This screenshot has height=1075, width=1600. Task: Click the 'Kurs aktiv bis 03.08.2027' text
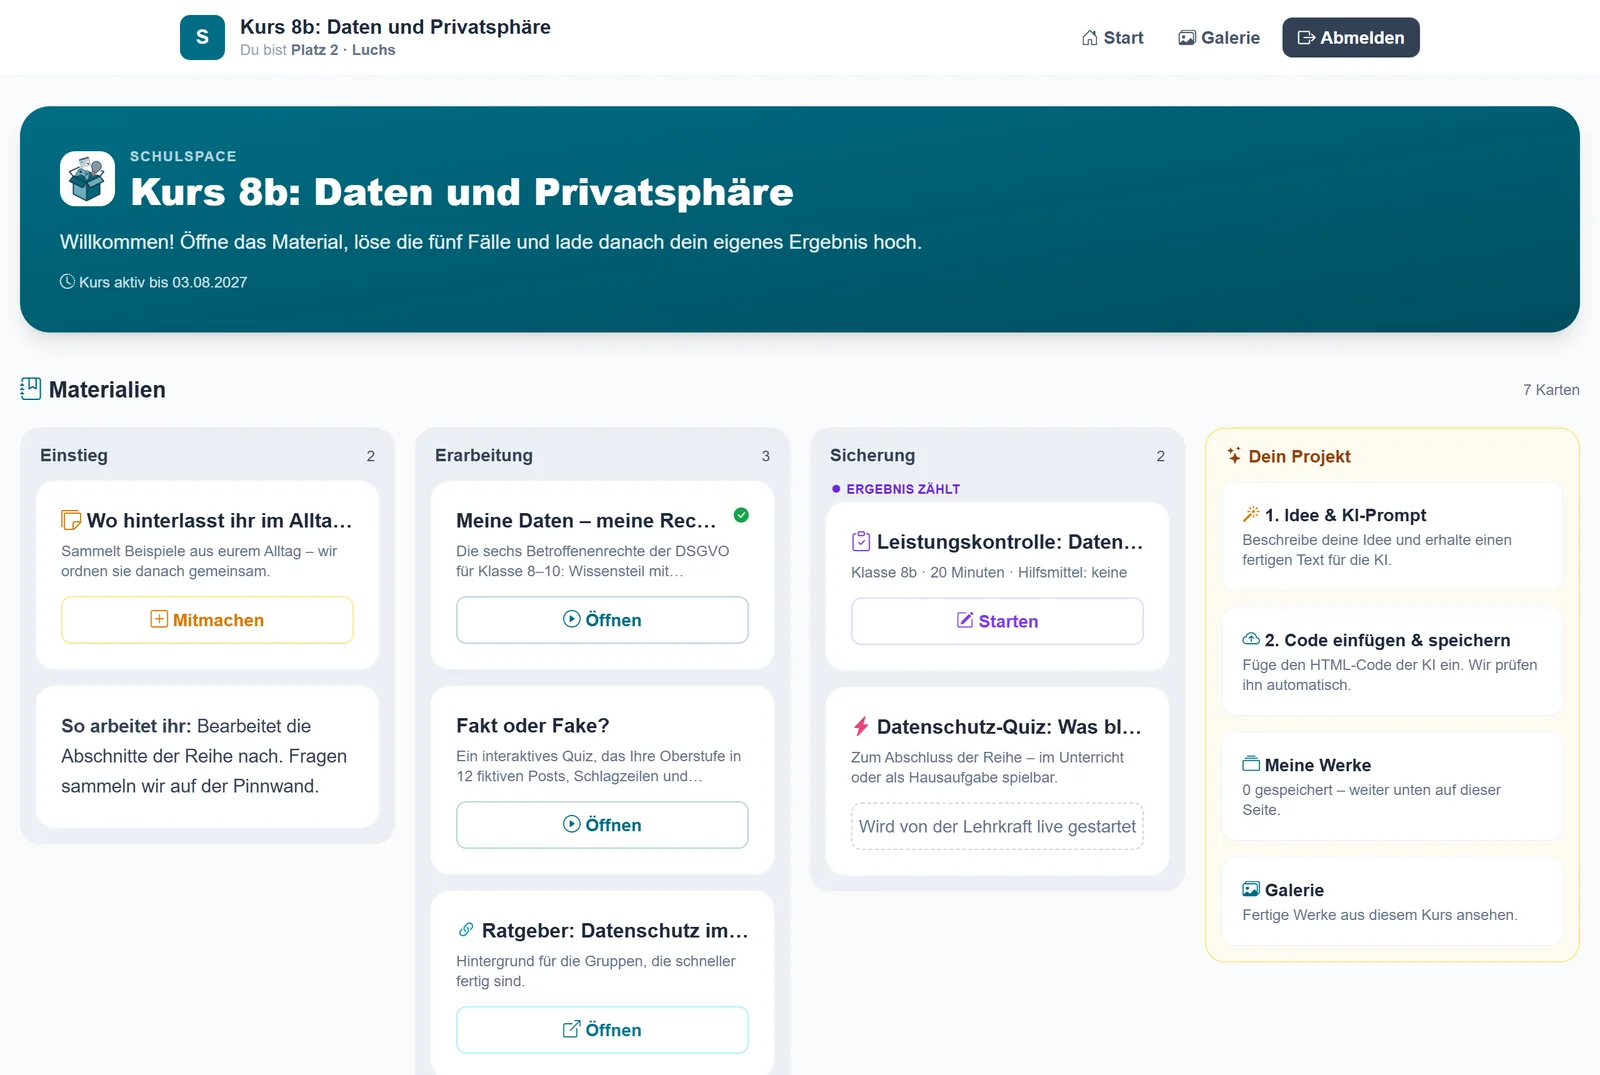pos(163,282)
